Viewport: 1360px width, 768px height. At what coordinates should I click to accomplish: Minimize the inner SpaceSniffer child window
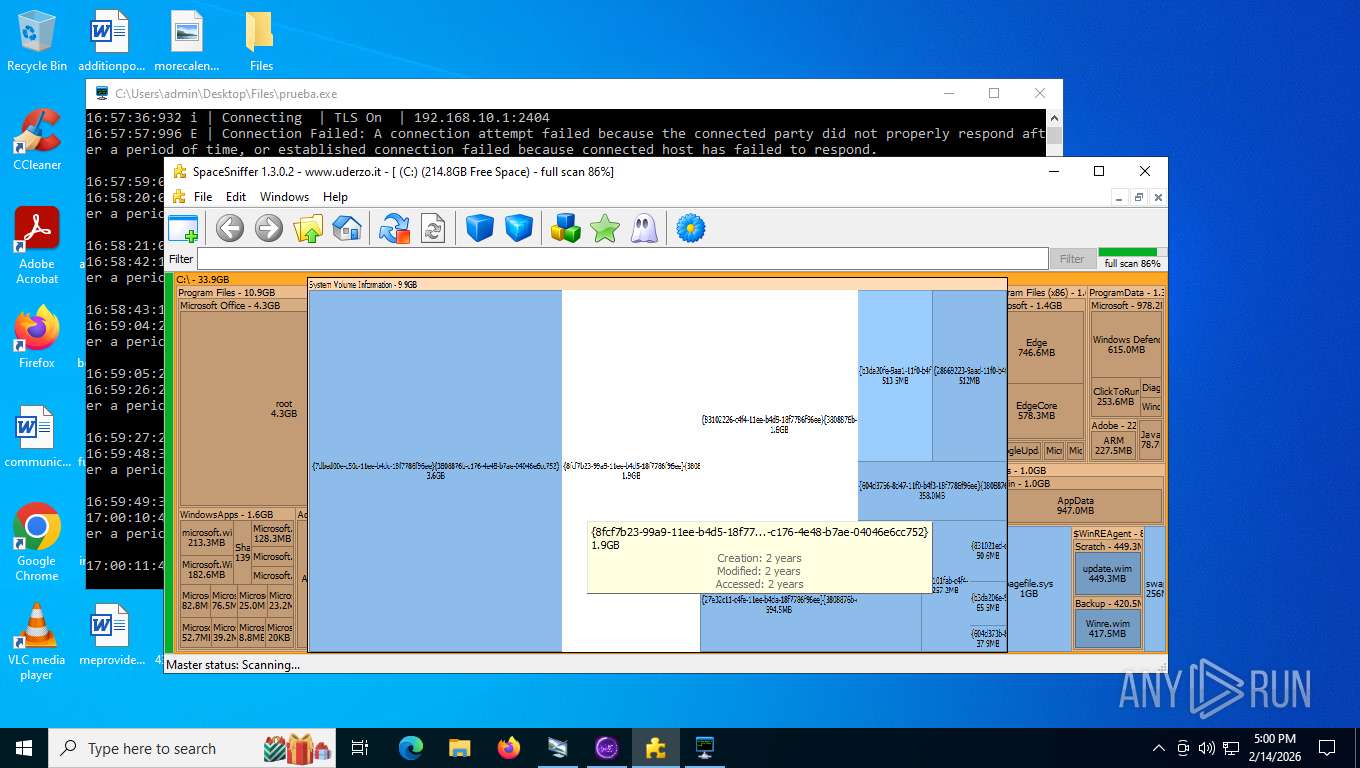click(1121, 198)
